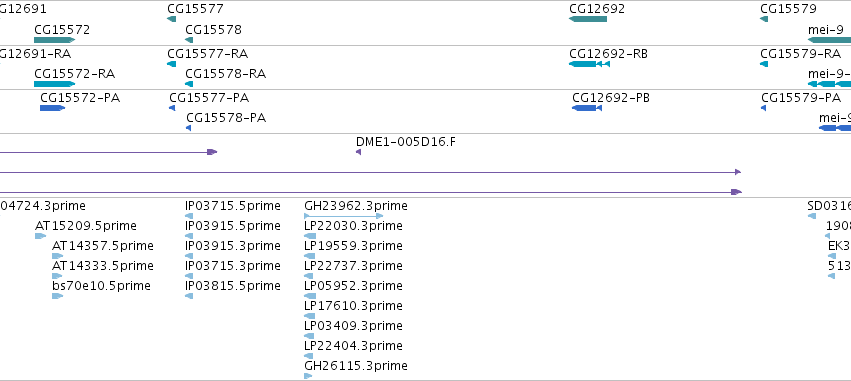Screen dimensions: 851x381
Task: Click the bs70e10.5prime label
Action: pos(101,285)
